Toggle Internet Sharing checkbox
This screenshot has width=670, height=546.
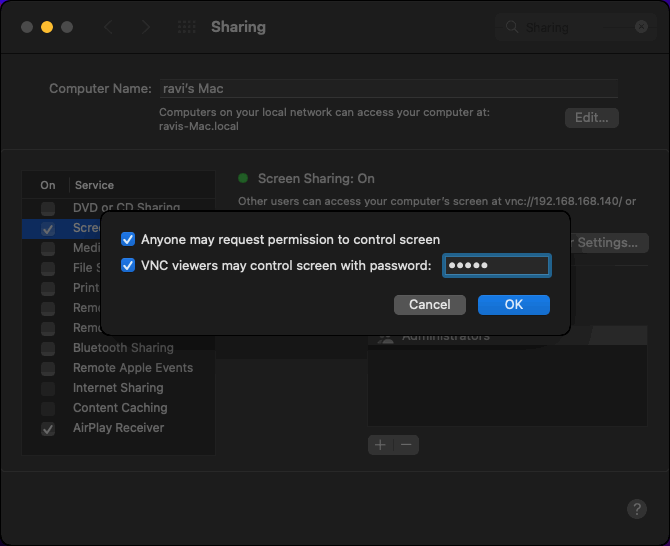tap(48, 388)
